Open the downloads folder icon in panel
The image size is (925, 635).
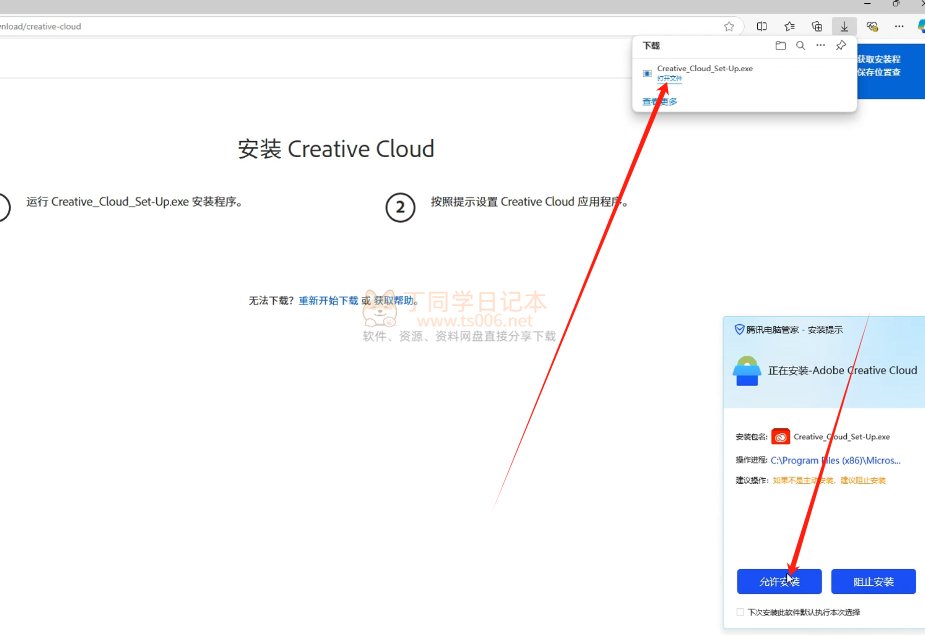pos(780,45)
